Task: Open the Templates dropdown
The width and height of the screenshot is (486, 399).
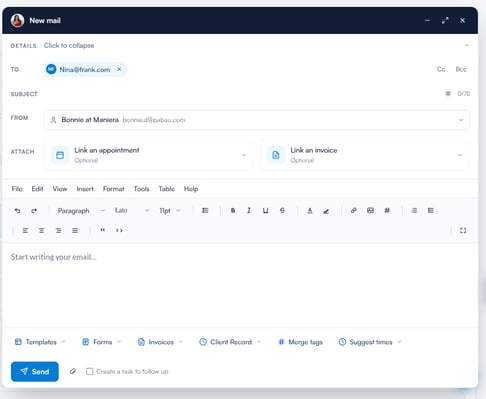Action: pos(40,342)
